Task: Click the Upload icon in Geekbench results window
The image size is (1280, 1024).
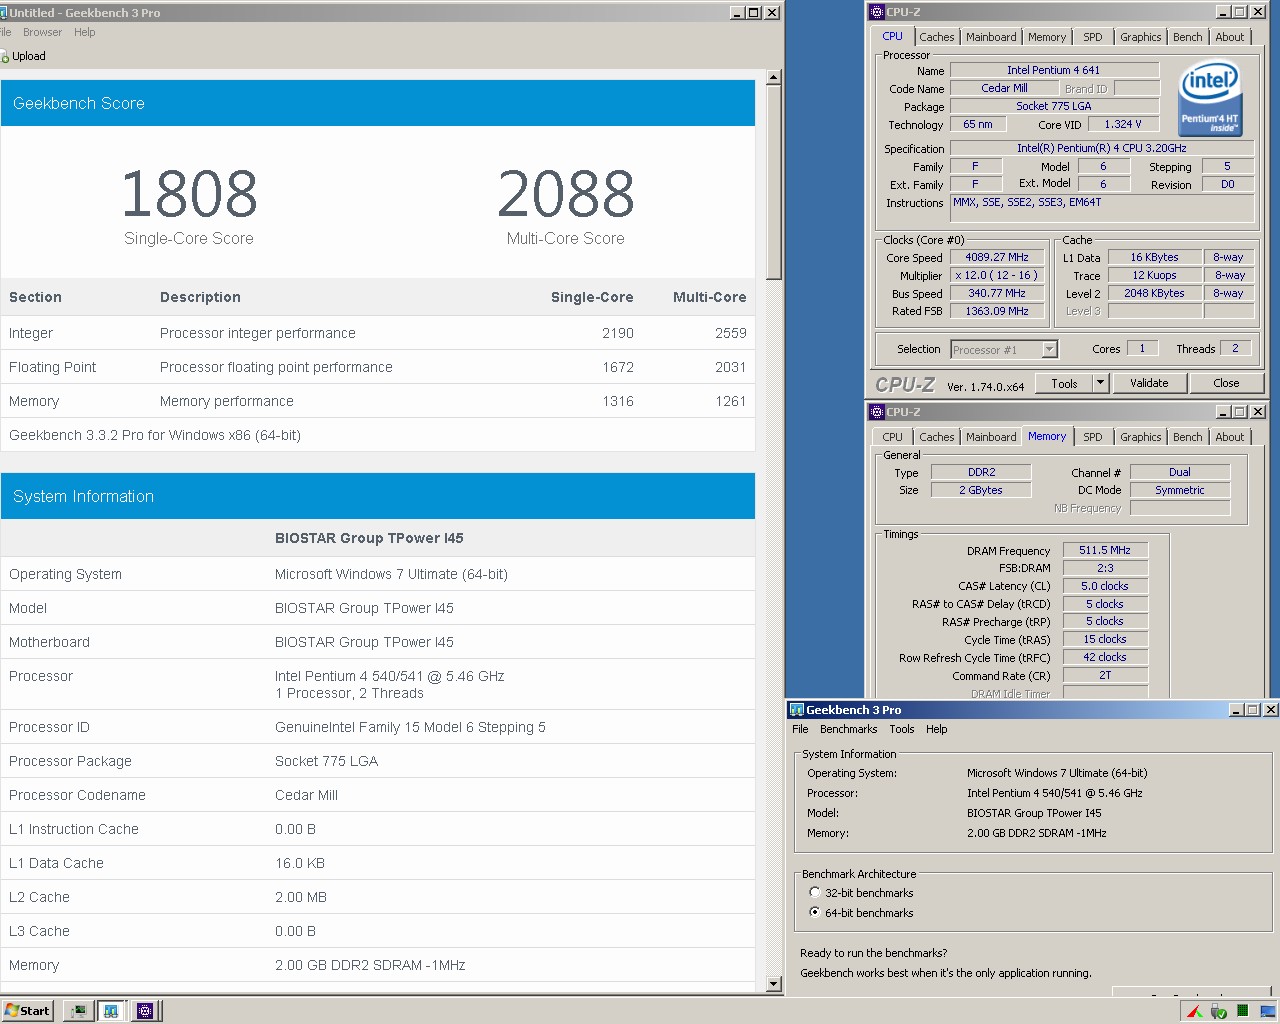Action: [x=5, y=57]
